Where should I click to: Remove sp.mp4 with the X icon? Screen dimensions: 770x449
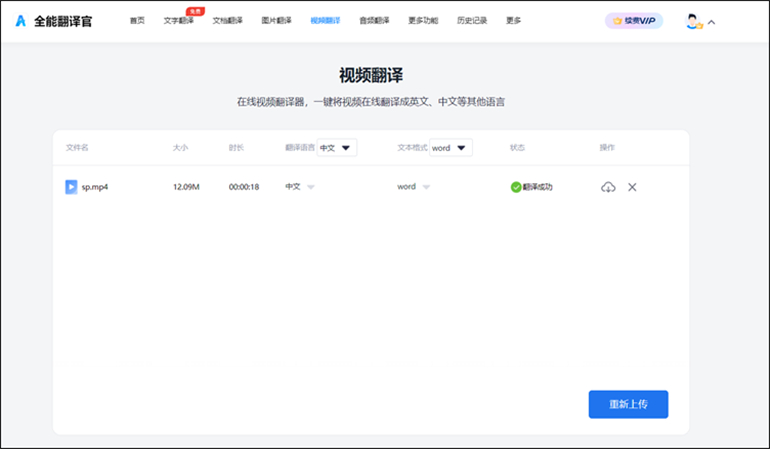[x=632, y=187]
